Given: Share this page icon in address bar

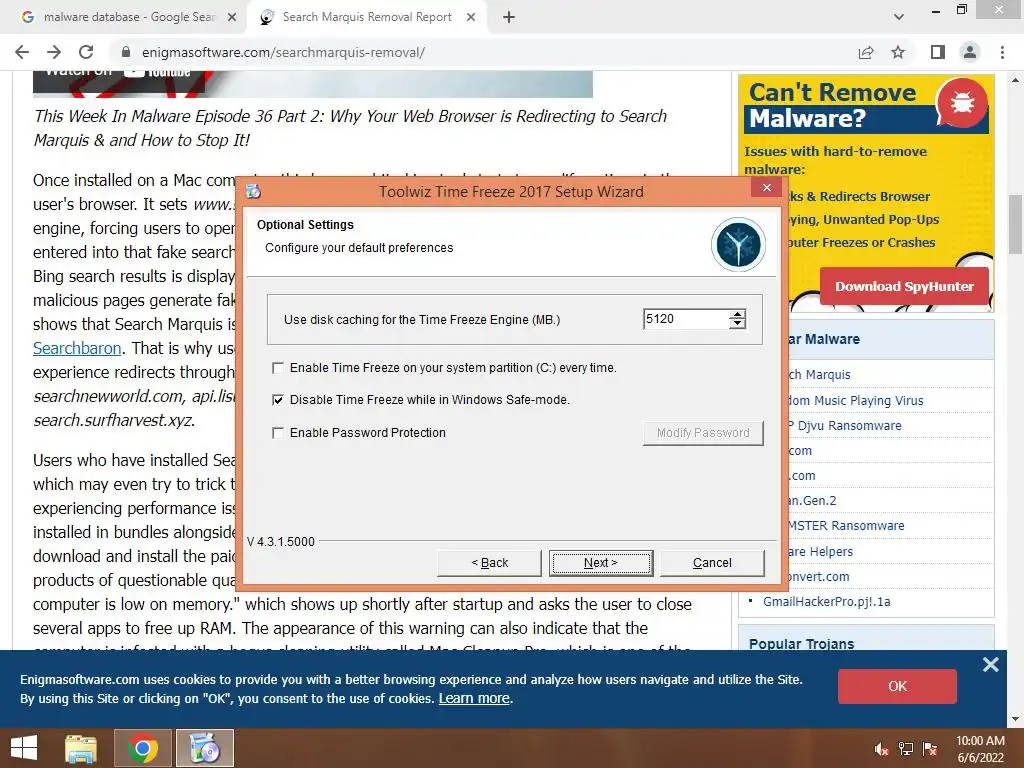Looking at the screenshot, I should [866, 52].
